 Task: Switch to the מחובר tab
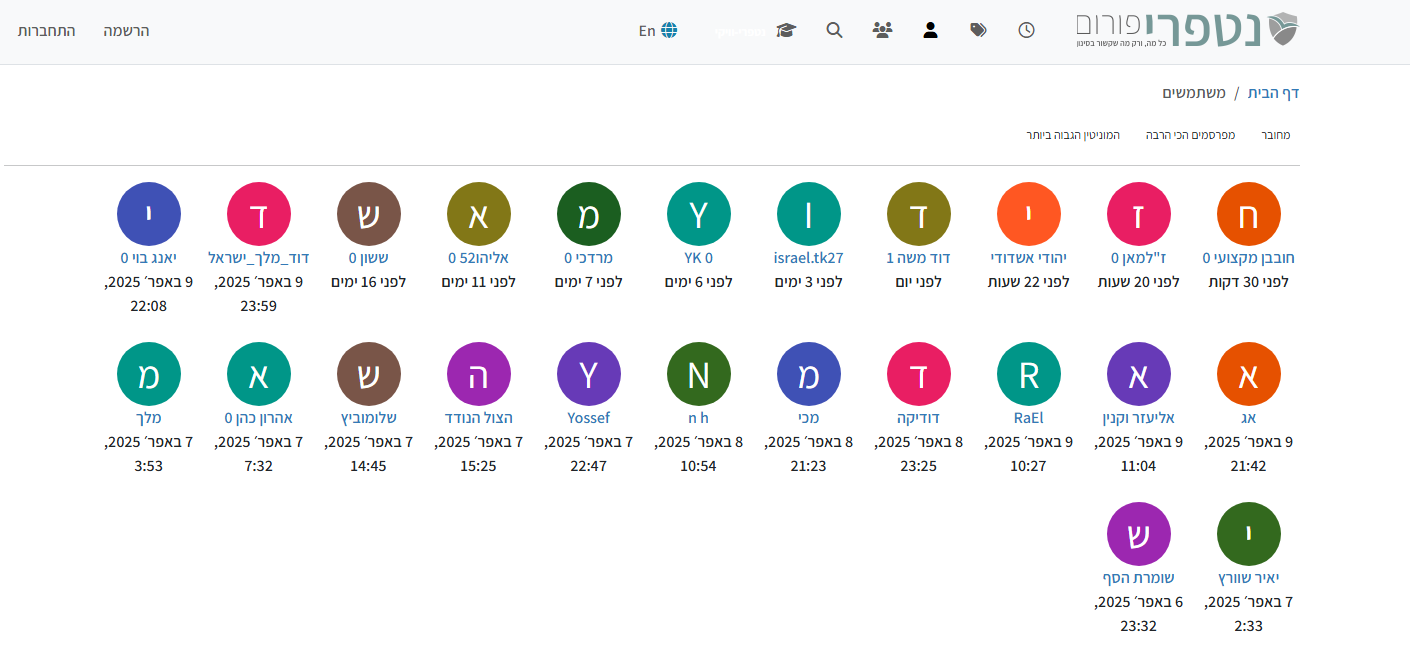(1275, 134)
